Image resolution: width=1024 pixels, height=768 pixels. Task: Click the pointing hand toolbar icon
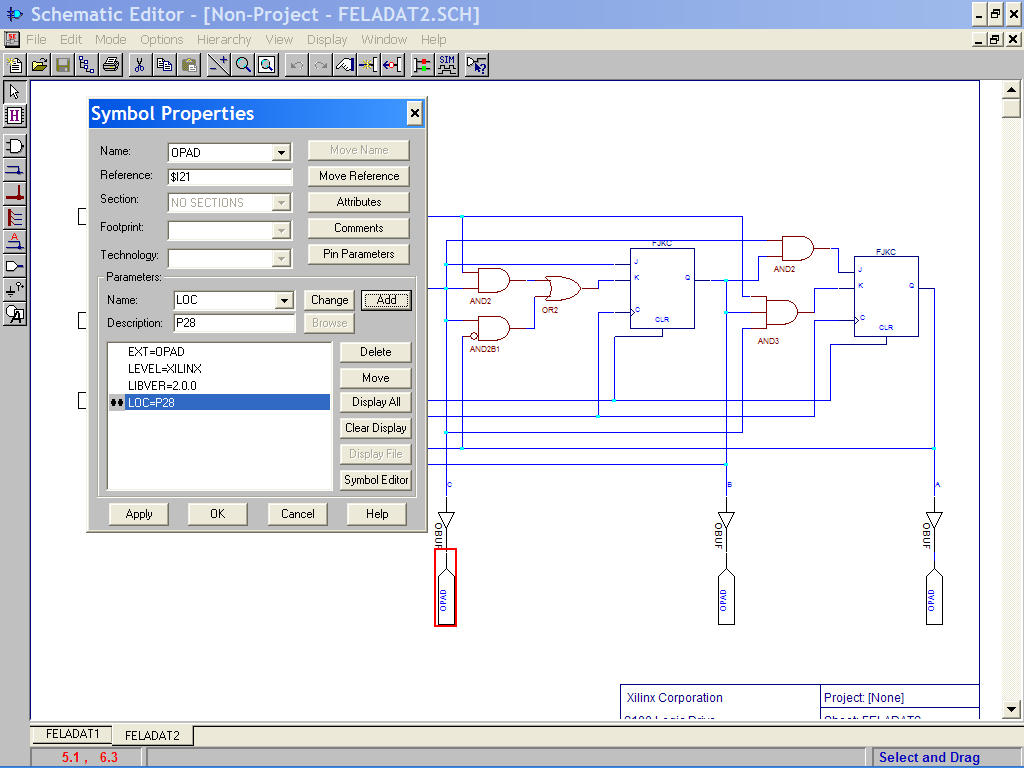pos(344,65)
